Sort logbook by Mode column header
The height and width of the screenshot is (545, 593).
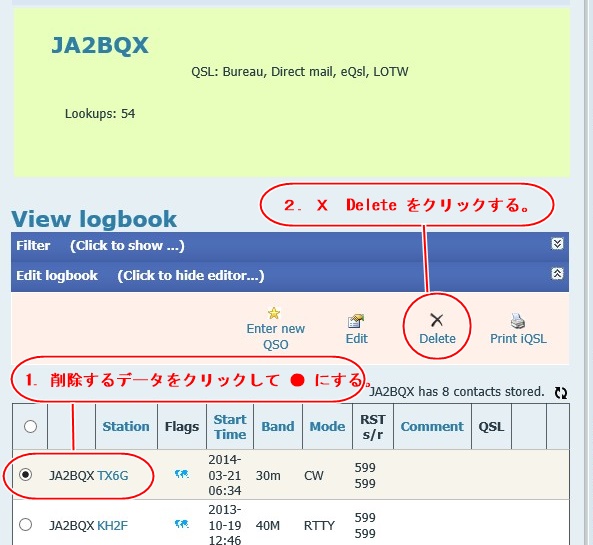point(327,427)
